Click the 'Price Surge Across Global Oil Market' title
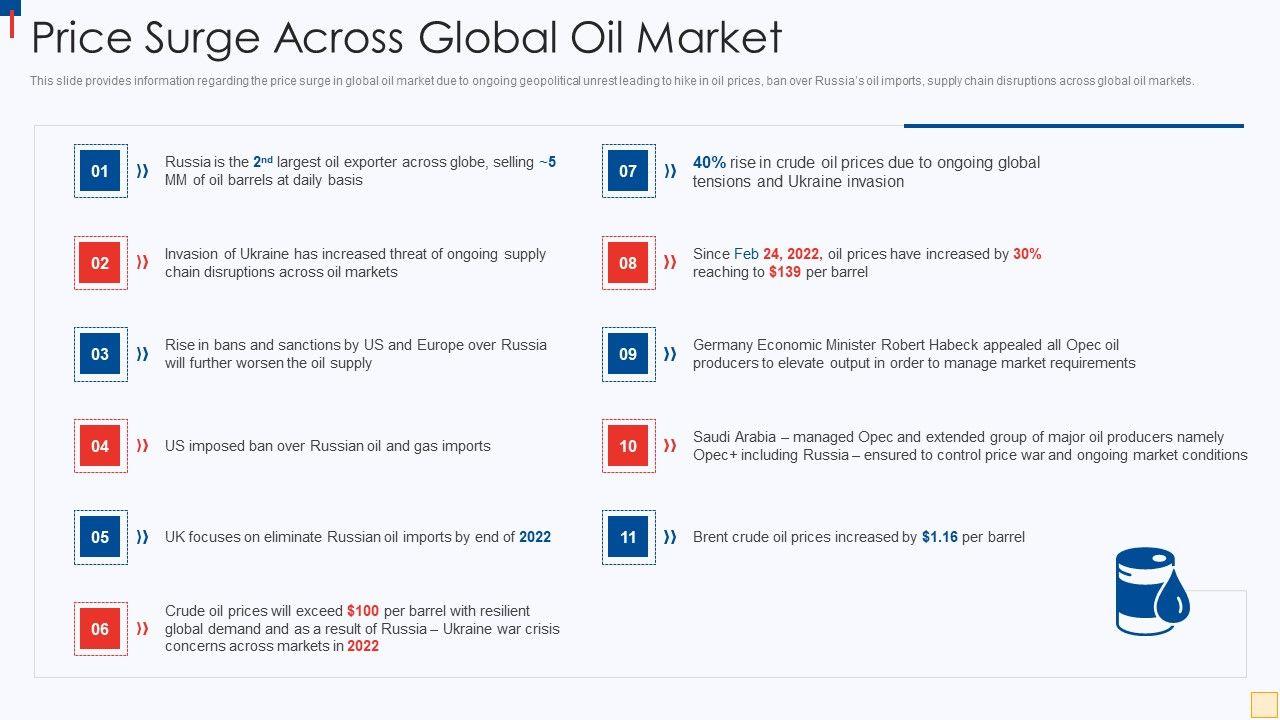The width and height of the screenshot is (1280, 720). tap(406, 38)
